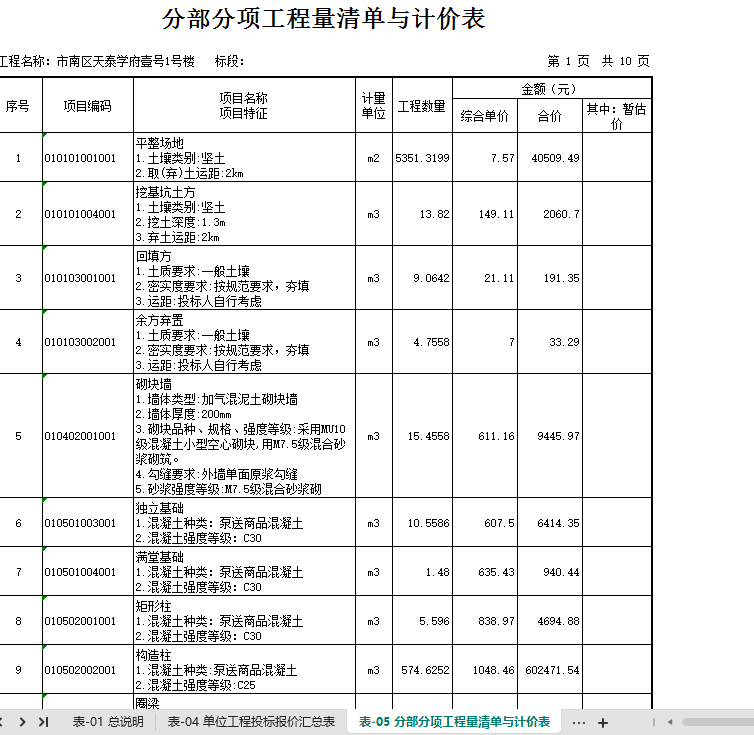Image resolution: width=754 pixels, height=735 pixels.
Task: Select quantity cell 10.5586
Action: click(422, 522)
